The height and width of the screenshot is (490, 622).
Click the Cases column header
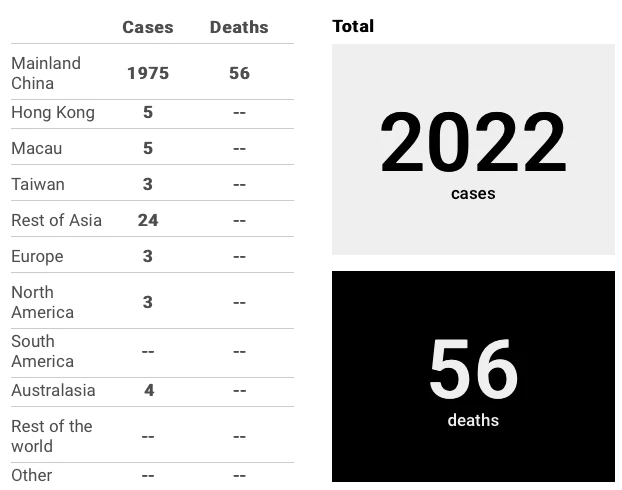pyautogui.click(x=148, y=27)
